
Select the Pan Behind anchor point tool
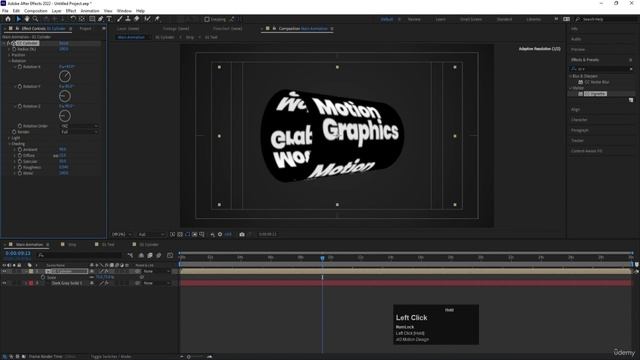(82, 19)
